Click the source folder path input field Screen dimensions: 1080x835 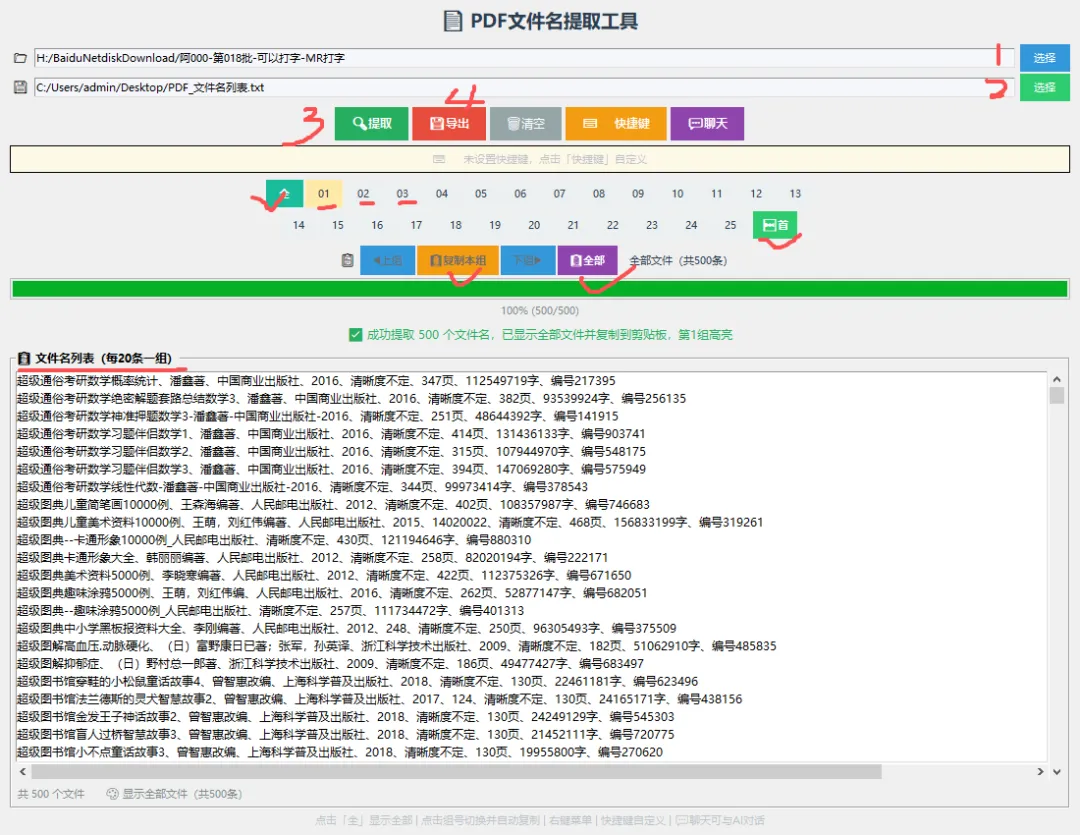[x=523, y=58]
